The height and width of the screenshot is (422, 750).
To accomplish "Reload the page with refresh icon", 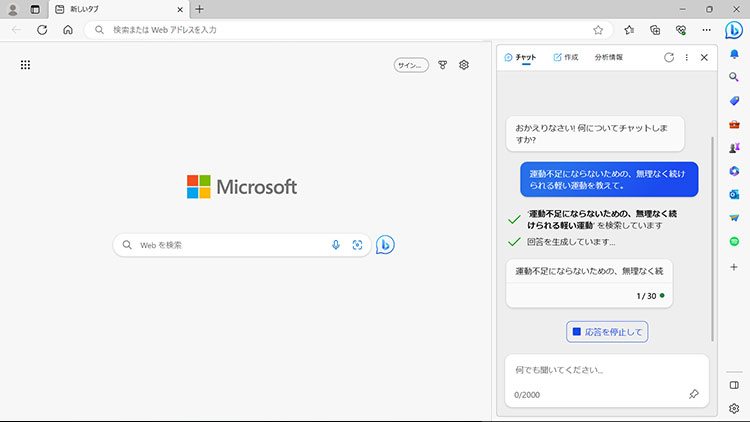I will pos(42,30).
